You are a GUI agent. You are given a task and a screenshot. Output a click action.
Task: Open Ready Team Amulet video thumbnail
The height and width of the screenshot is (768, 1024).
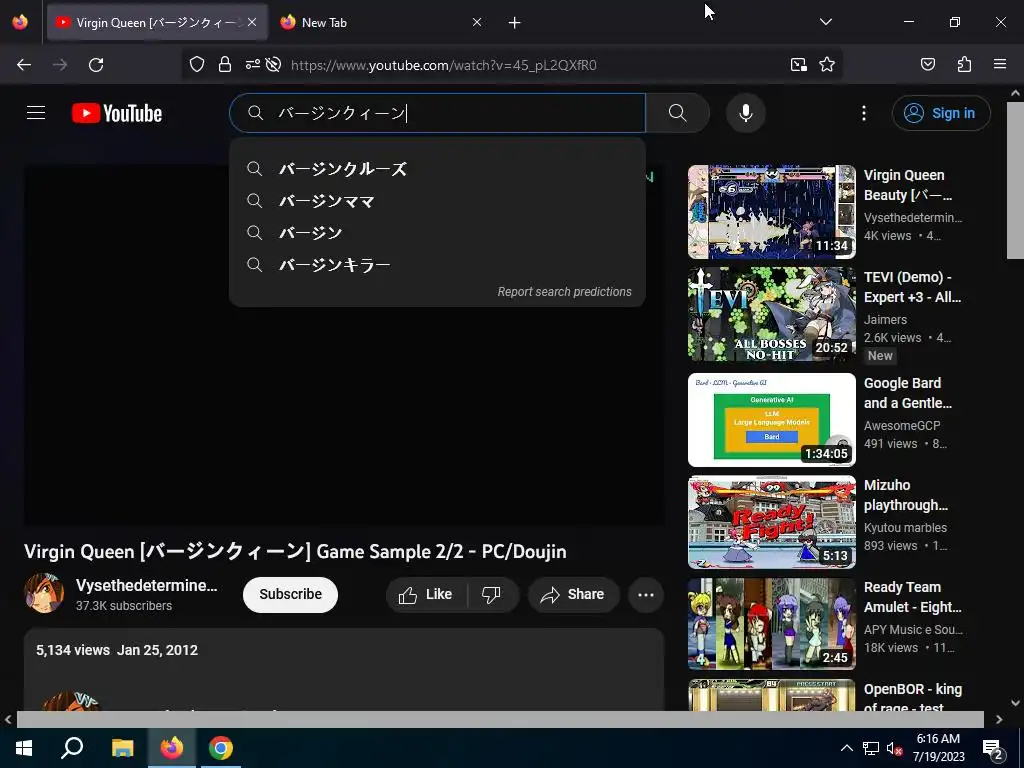(x=771, y=624)
